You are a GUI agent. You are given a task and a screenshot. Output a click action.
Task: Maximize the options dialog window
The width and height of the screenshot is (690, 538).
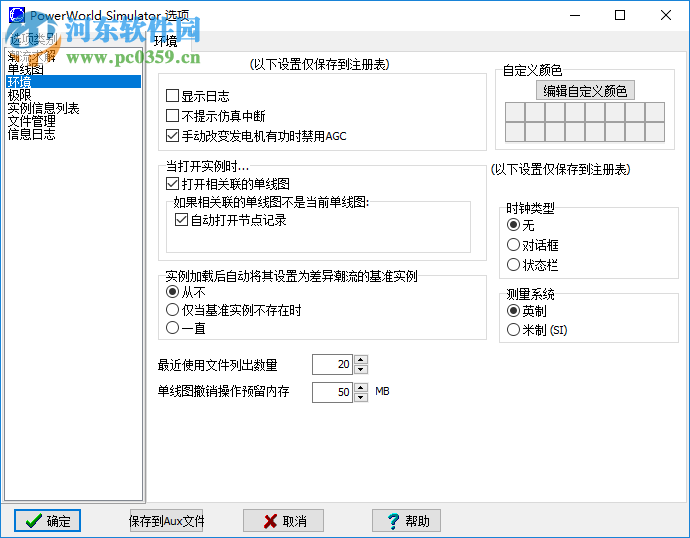[620, 15]
